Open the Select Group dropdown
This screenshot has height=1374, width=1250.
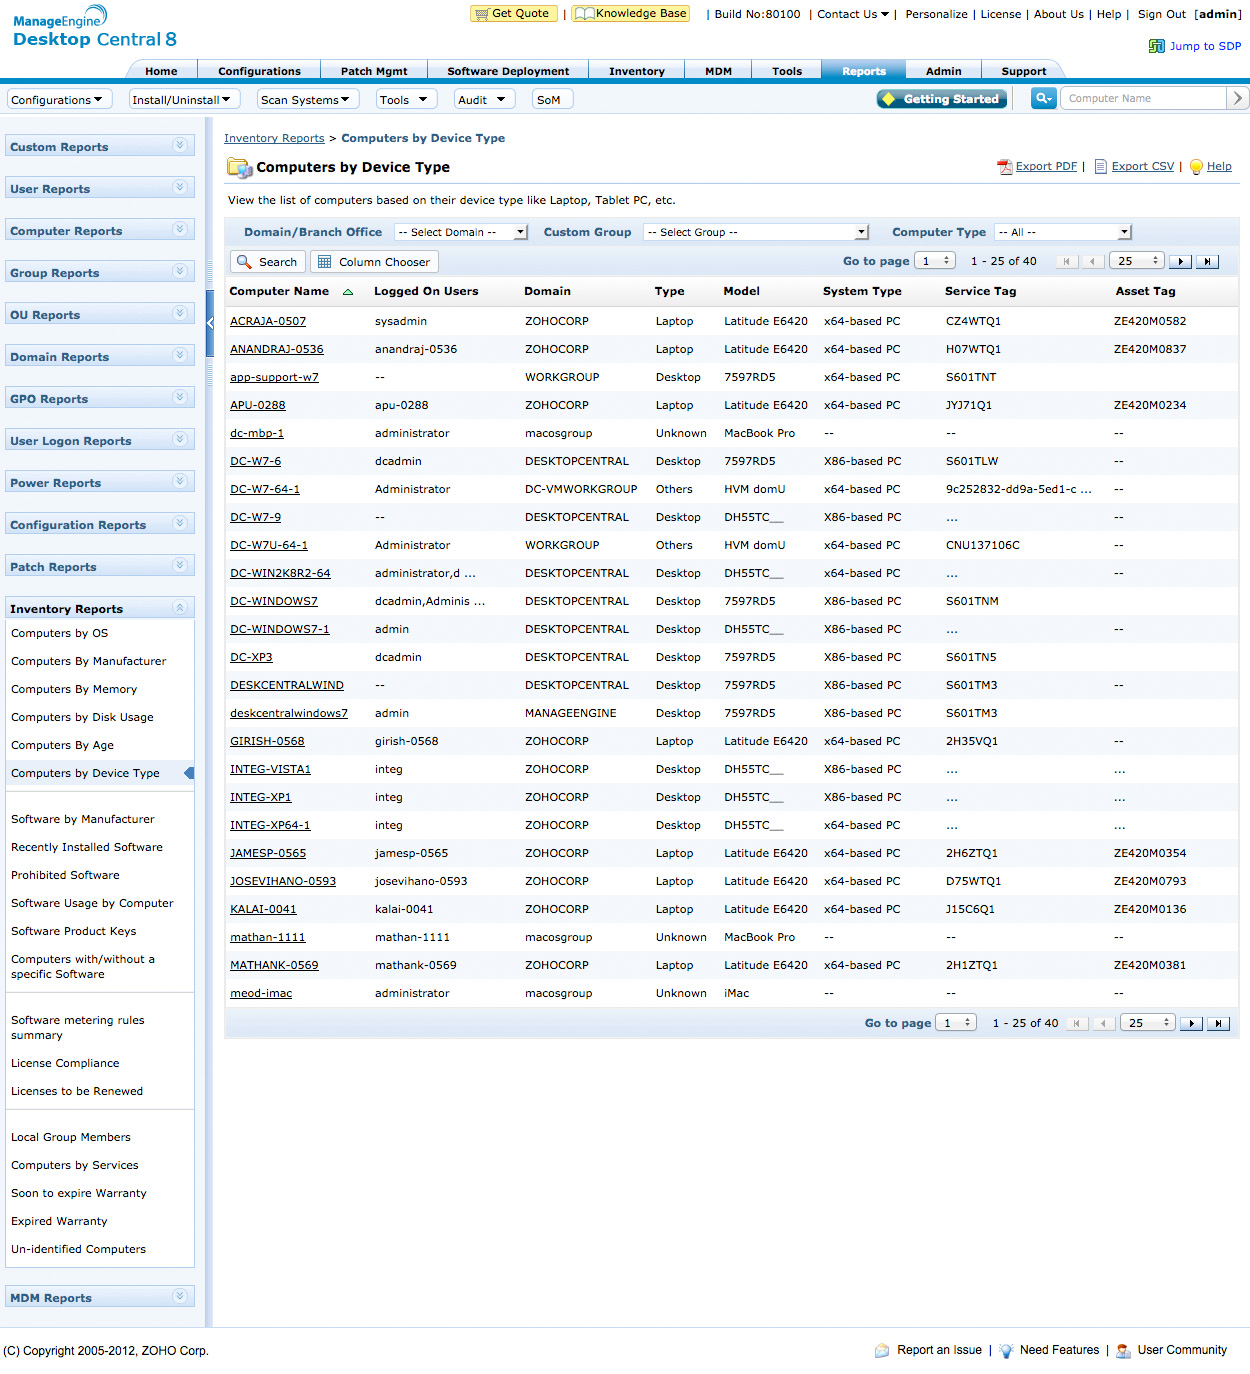[755, 232]
